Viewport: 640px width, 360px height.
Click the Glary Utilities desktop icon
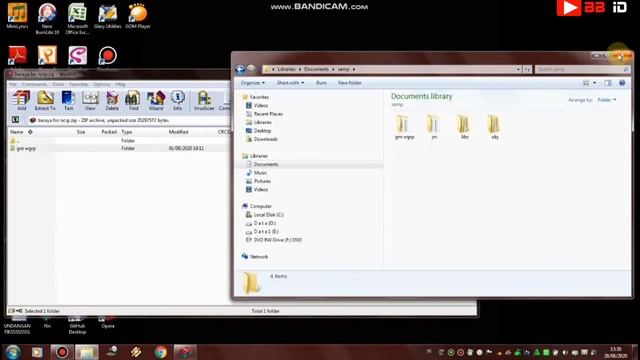tap(108, 16)
